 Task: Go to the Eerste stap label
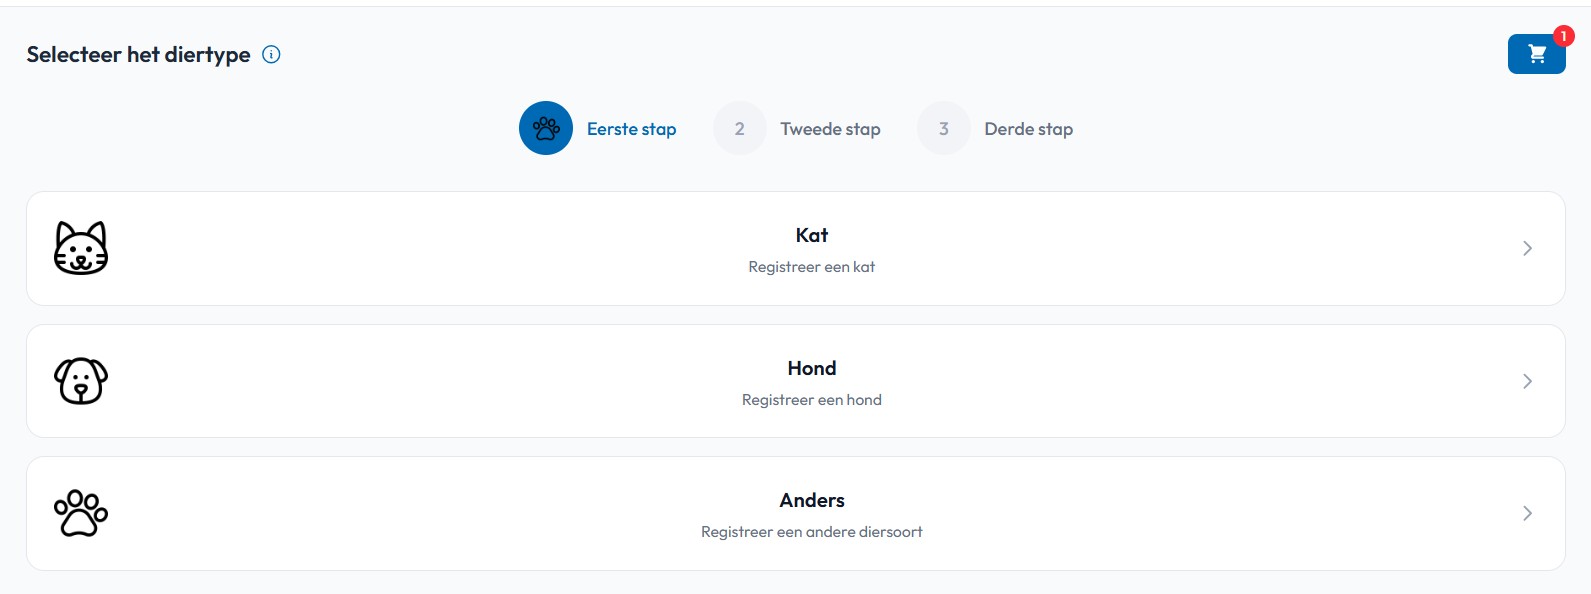(631, 129)
